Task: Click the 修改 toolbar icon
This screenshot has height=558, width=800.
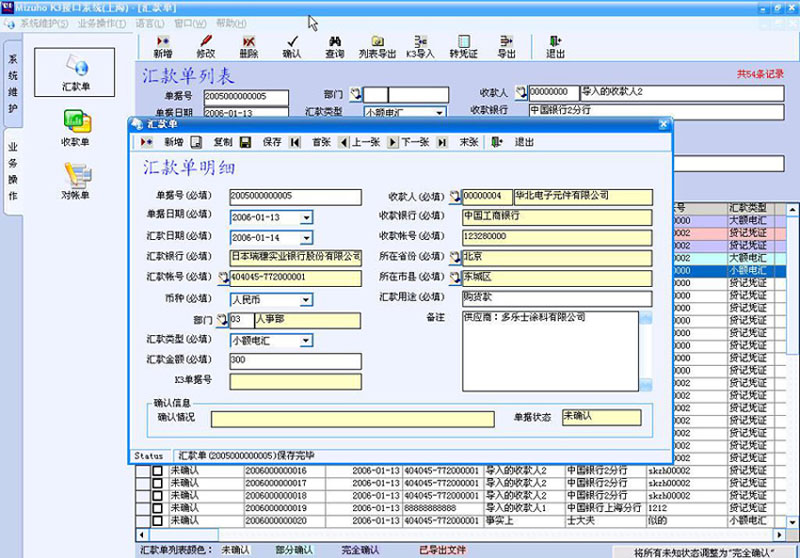Action: [206, 46]
